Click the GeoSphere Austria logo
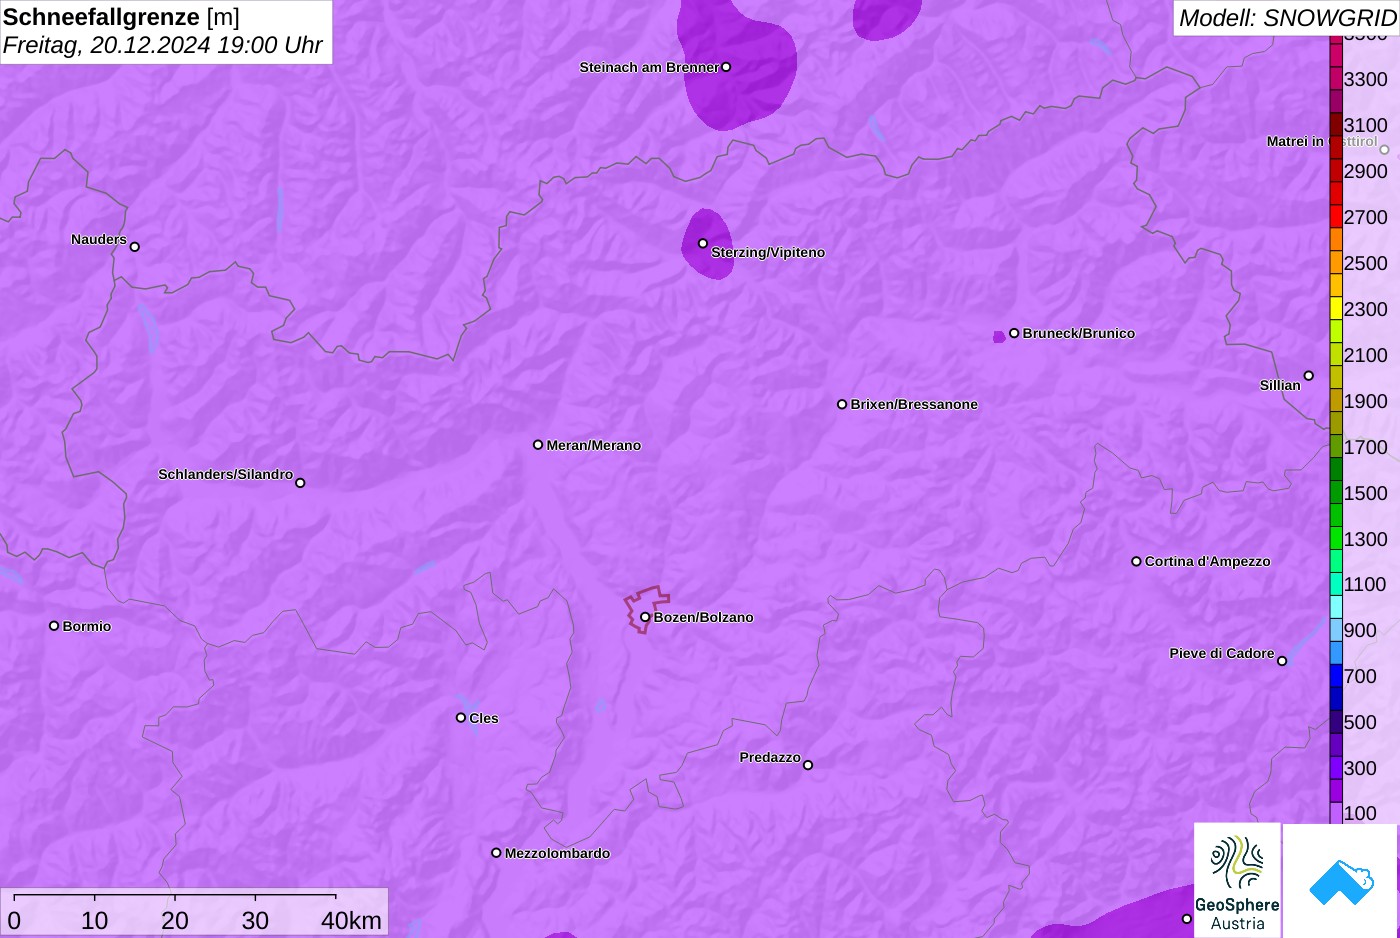The width and height of the screenshot is (1400, 938). 1237,880
